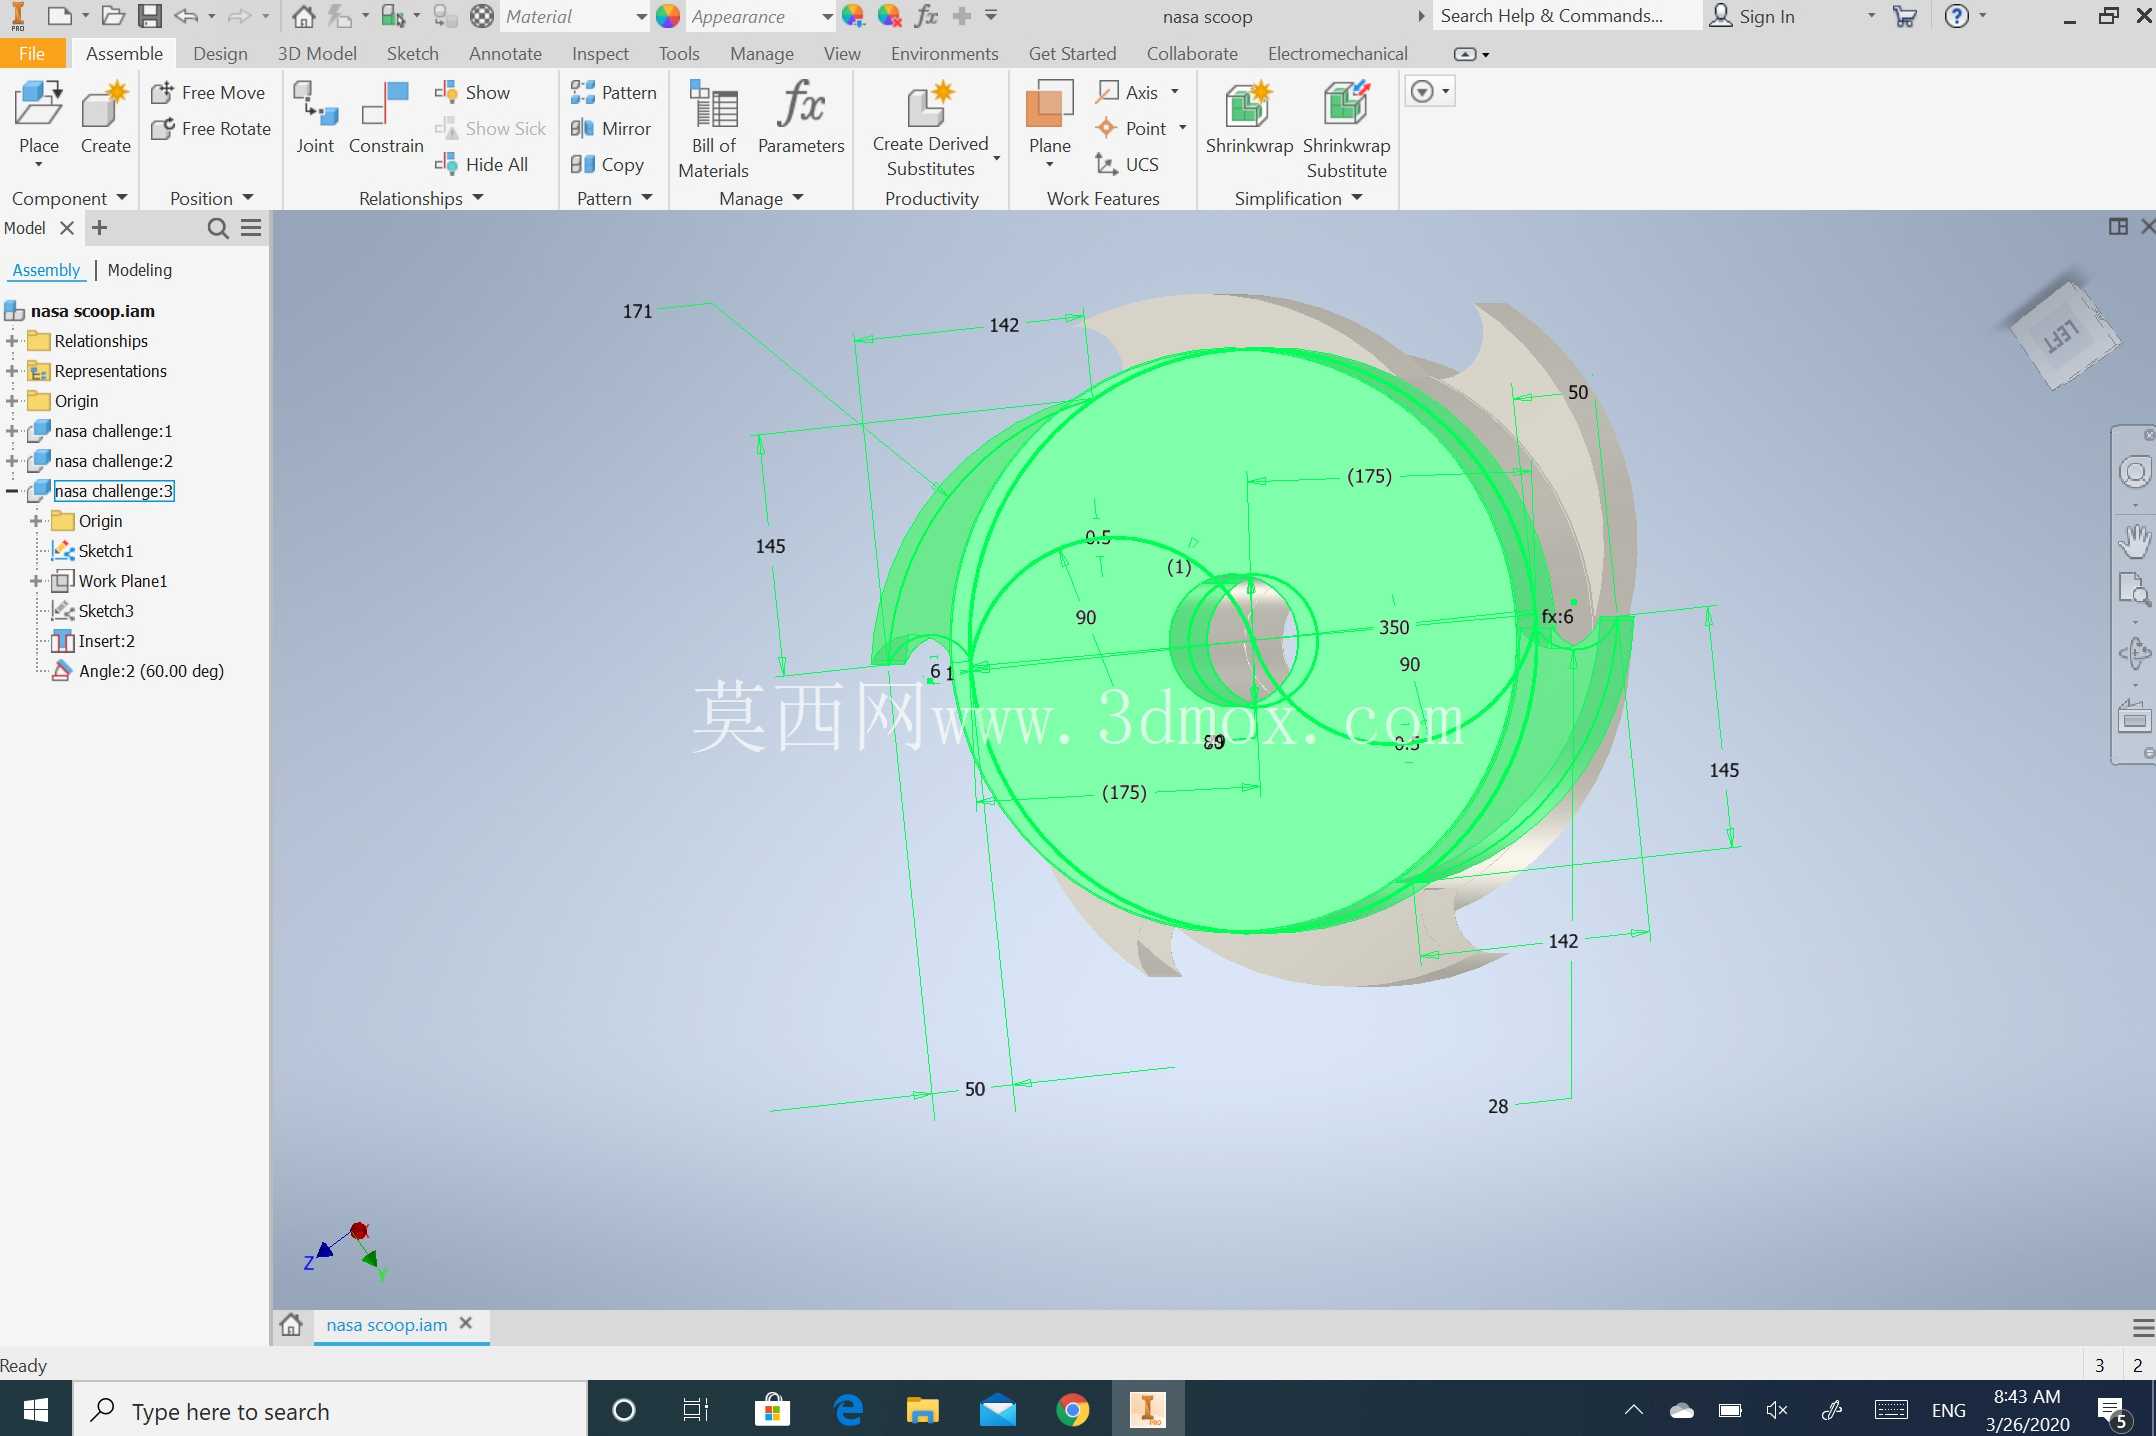Click the model browser search icon

[217, 228]
